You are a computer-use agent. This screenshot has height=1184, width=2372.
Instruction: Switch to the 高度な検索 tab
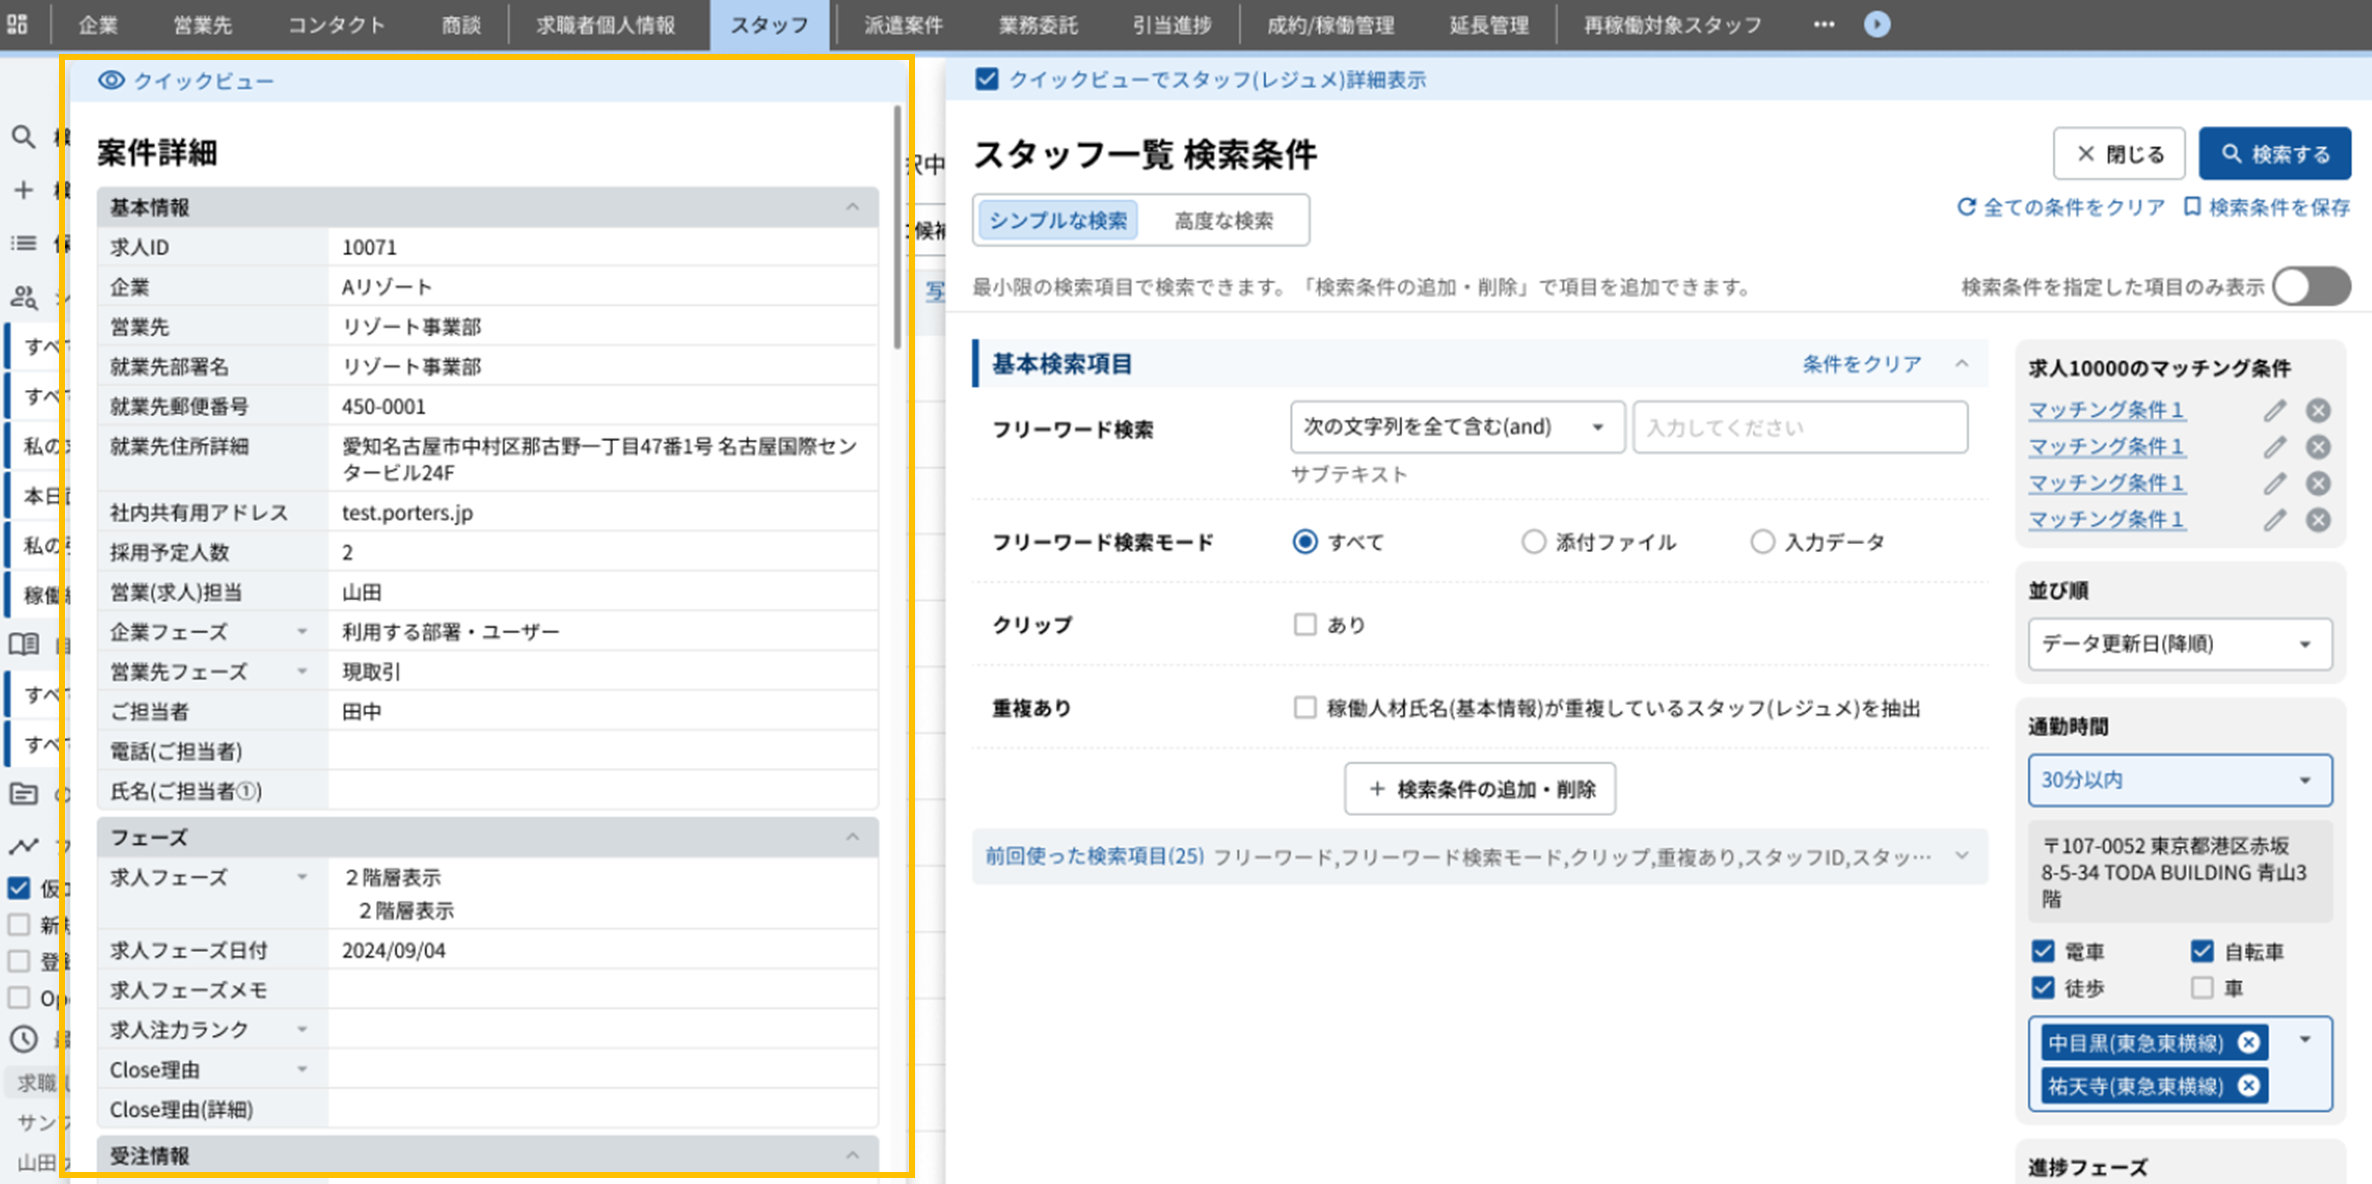coord(1223,220)
